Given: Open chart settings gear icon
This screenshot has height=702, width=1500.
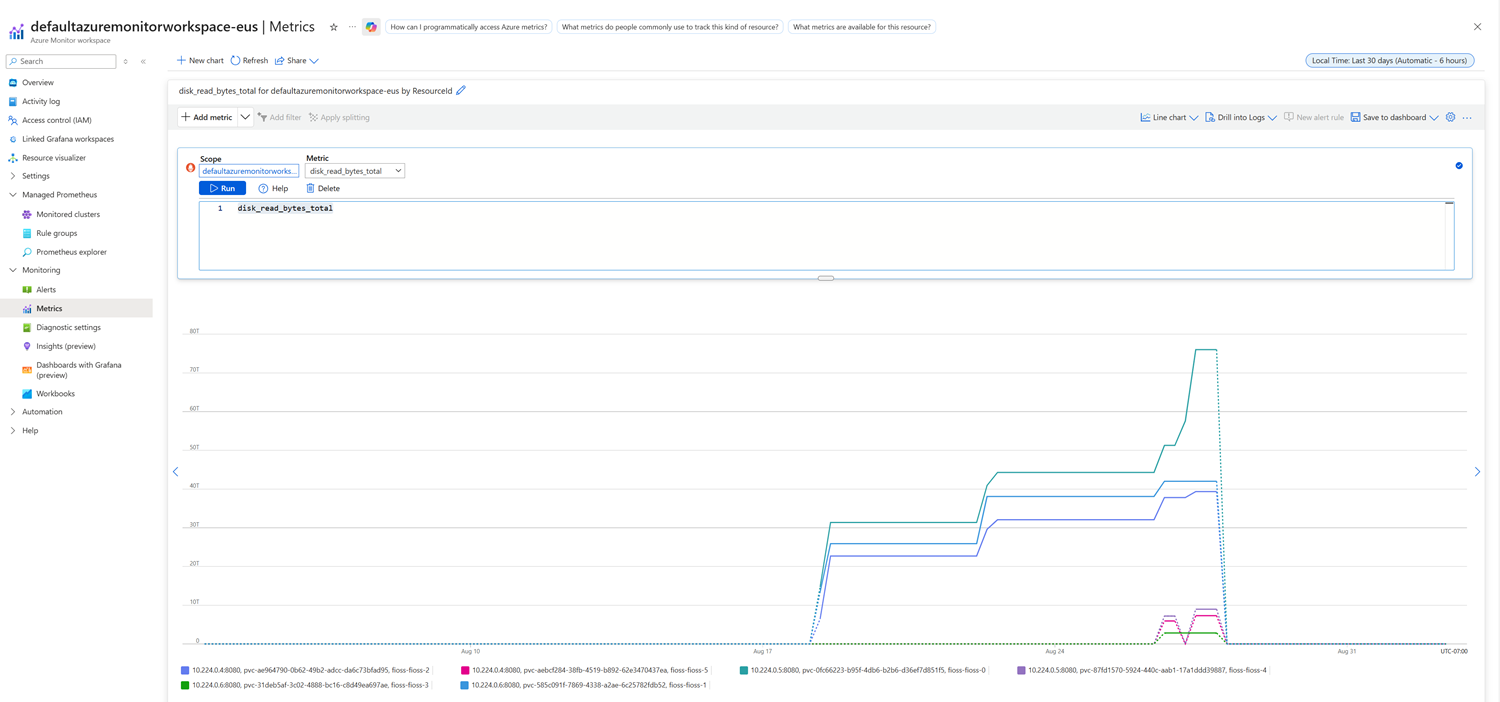Looking at the screenshot, I should 1451,118.
